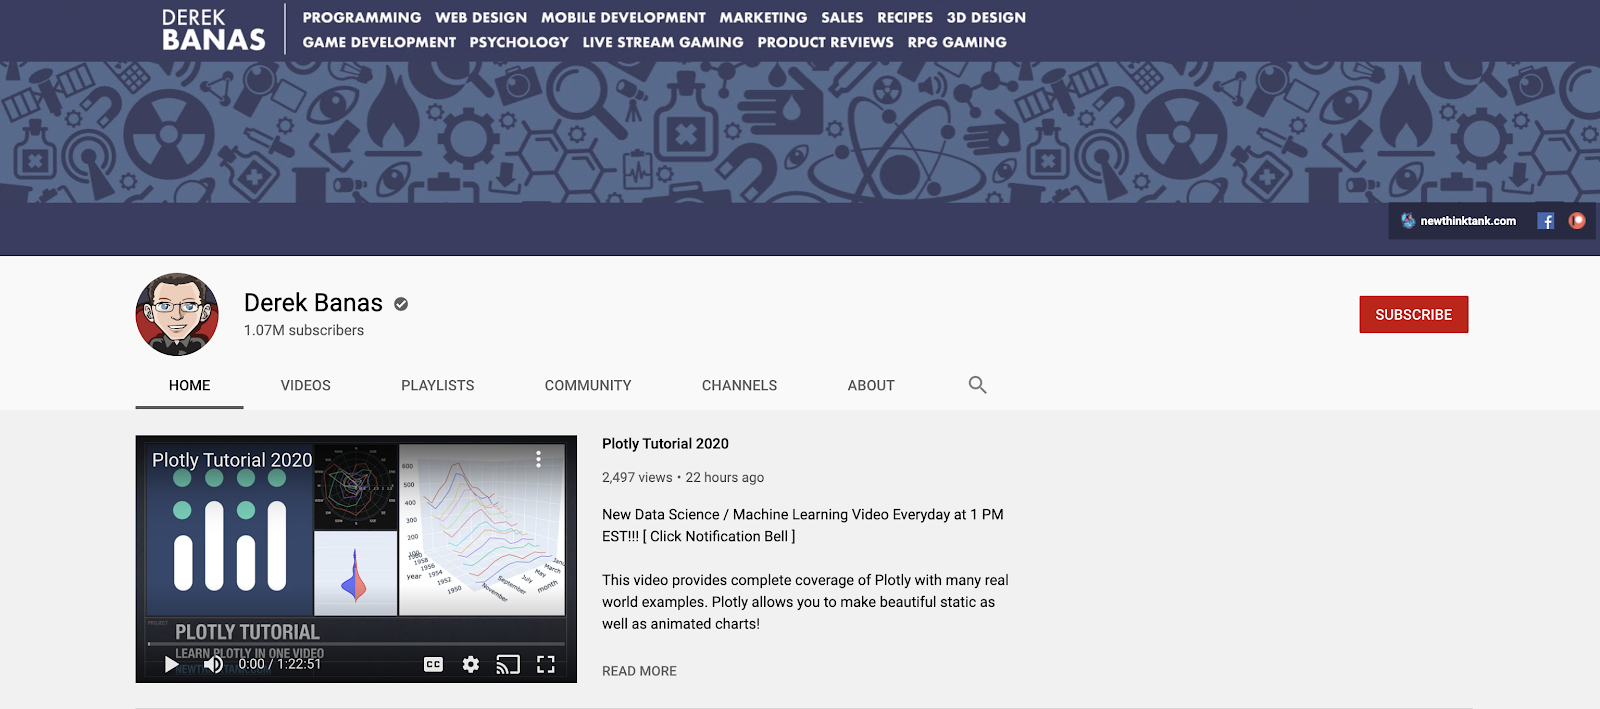Switch to the Playlists tab
Image resolution: width=1600 pixels, height=709 pixels.
click(x=437, y=385)
